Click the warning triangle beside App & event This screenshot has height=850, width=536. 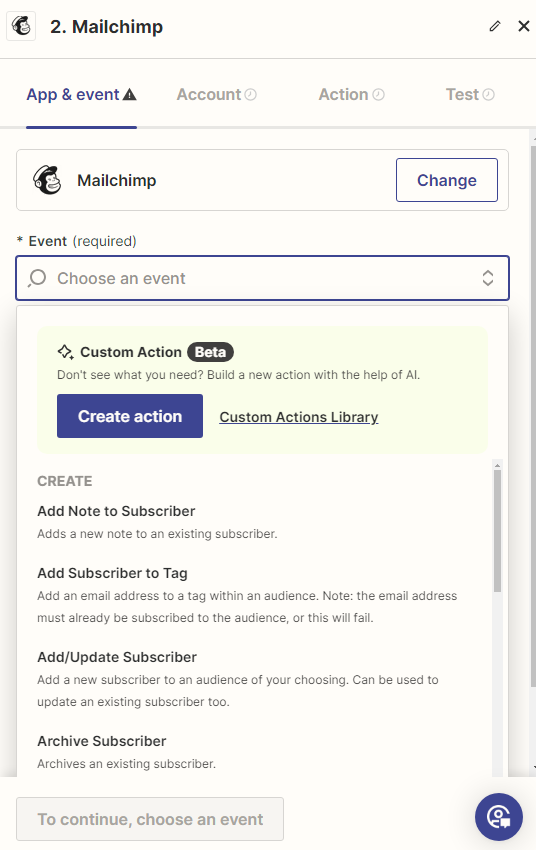[x=130, y=95]
